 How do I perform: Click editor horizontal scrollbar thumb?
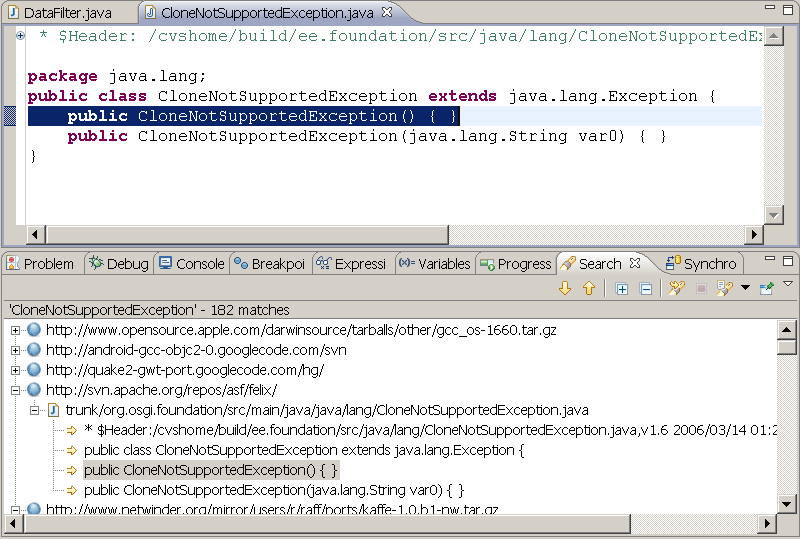(247, 235)
